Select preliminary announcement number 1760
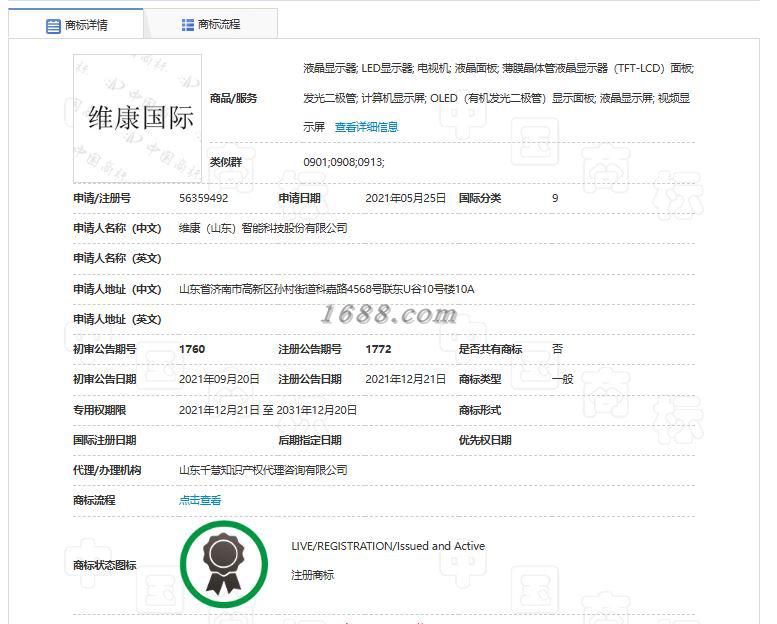Viewport: 777px width, 624px height. (192, 349)
